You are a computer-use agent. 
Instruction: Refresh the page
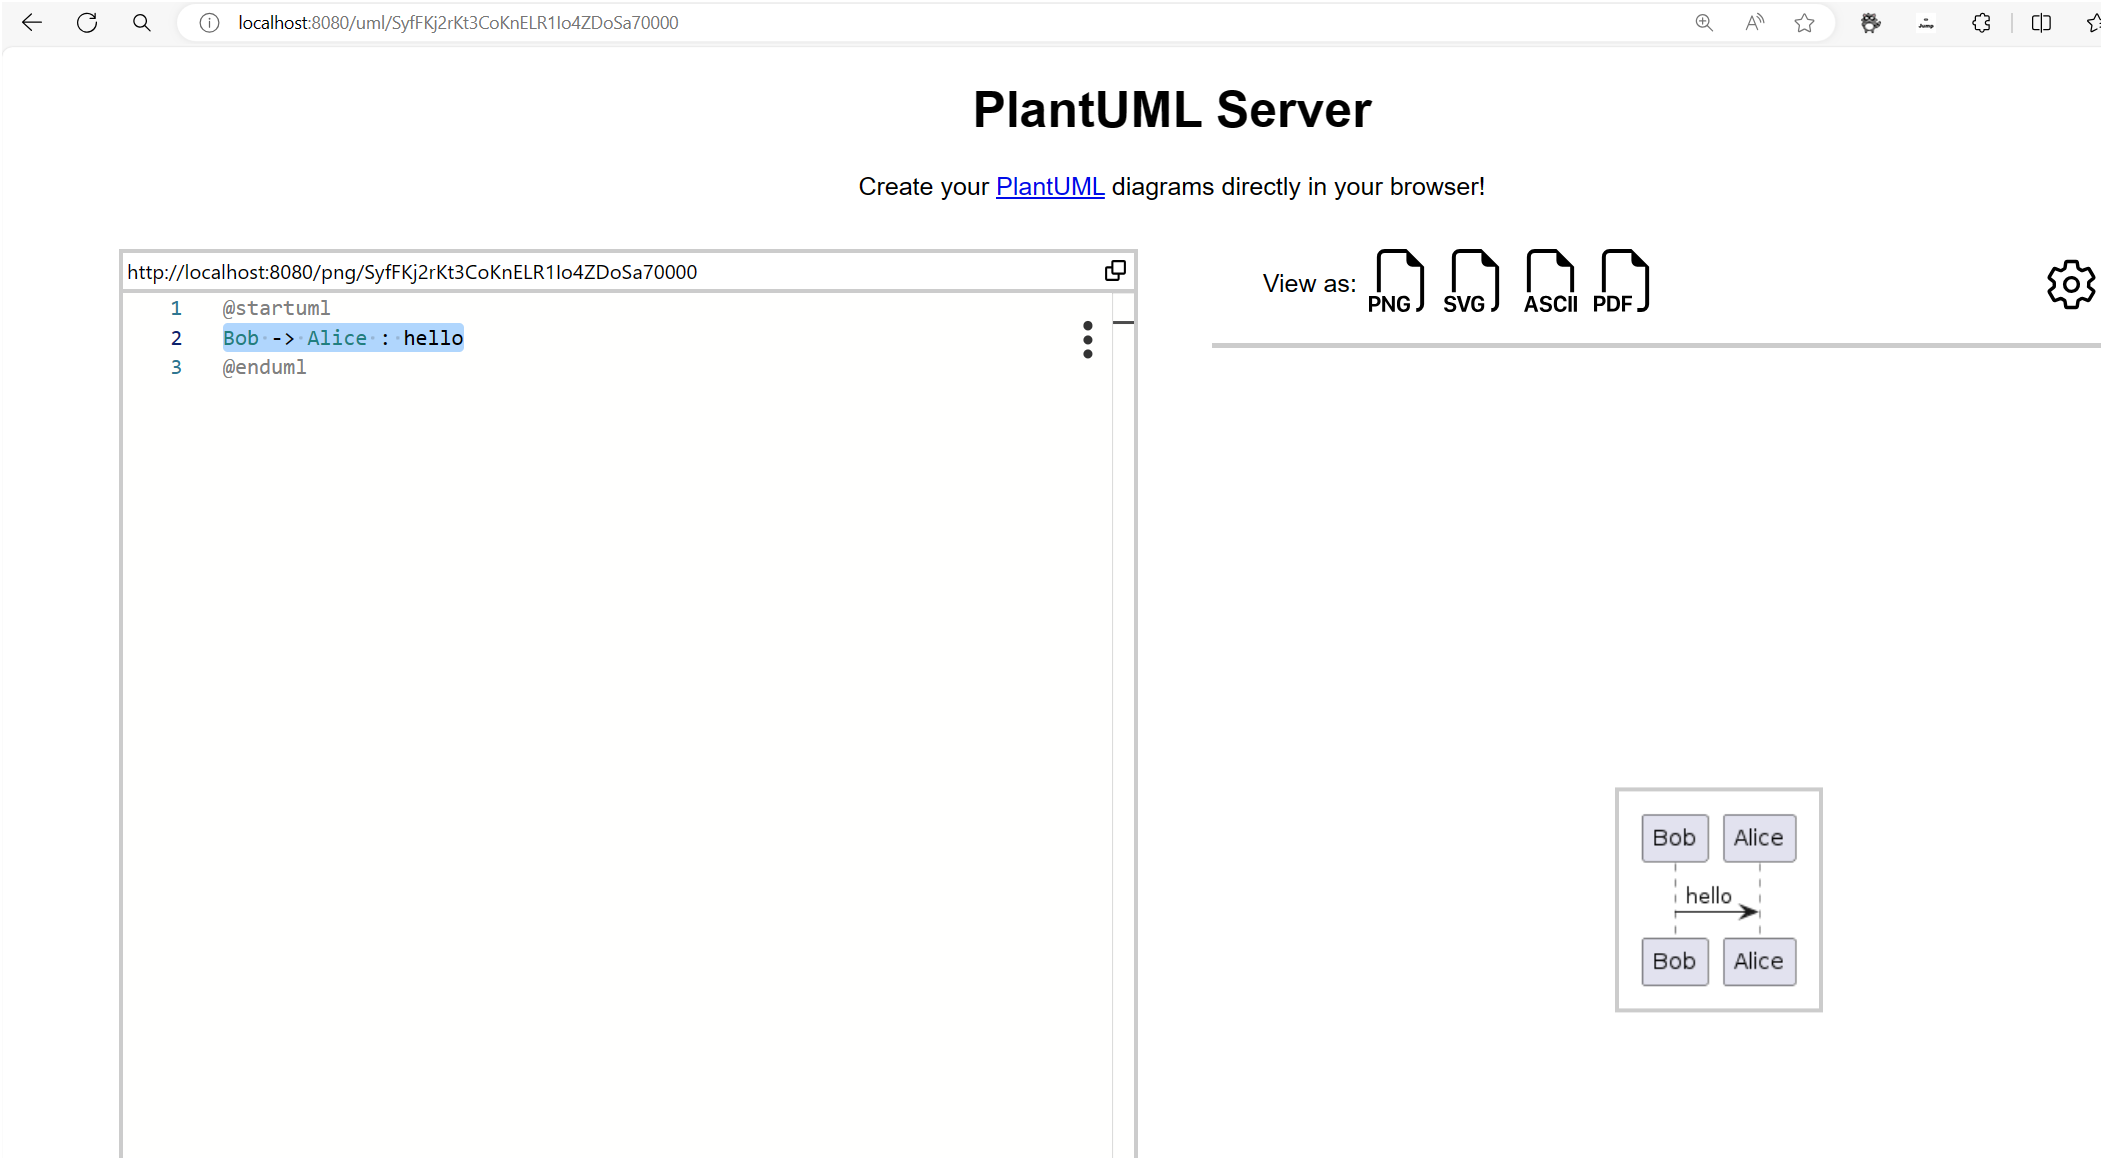pos(87,23)
